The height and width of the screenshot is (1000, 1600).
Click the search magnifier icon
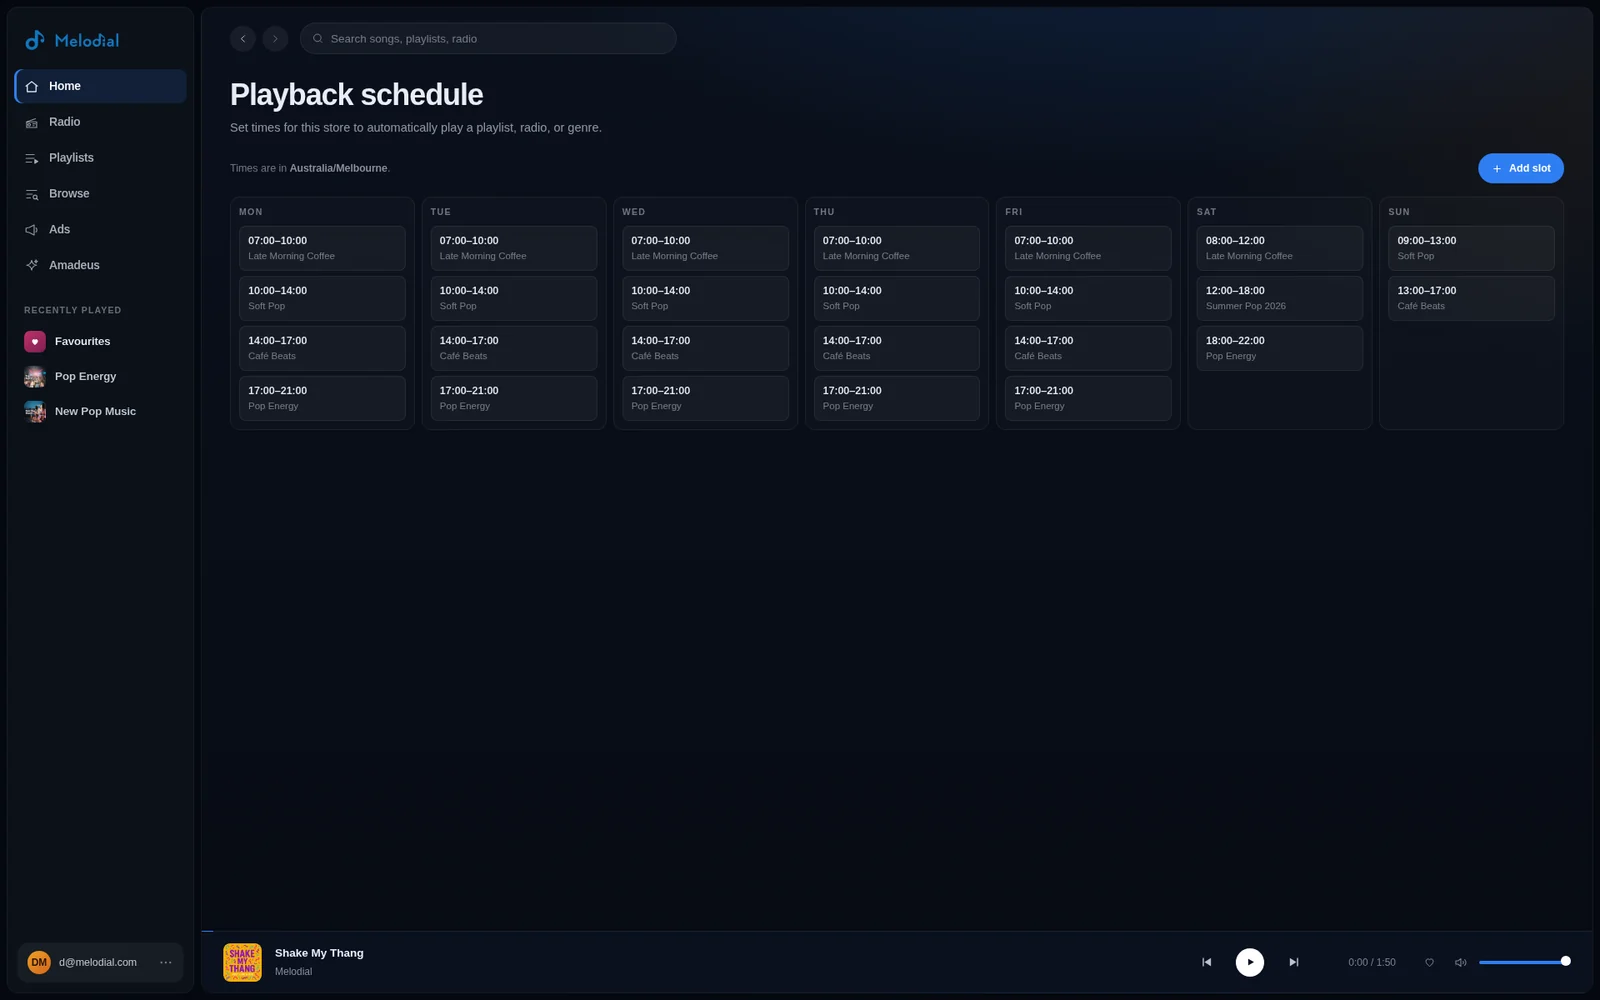coord(318,39)
